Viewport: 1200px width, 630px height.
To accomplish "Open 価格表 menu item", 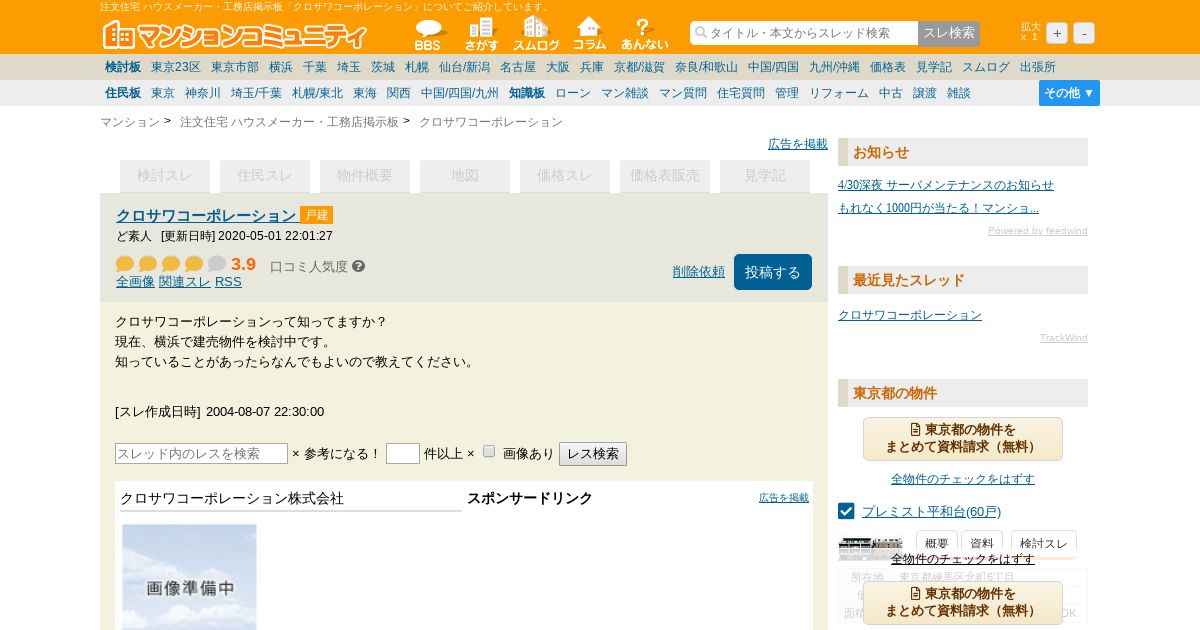I will tap(888, 67).
